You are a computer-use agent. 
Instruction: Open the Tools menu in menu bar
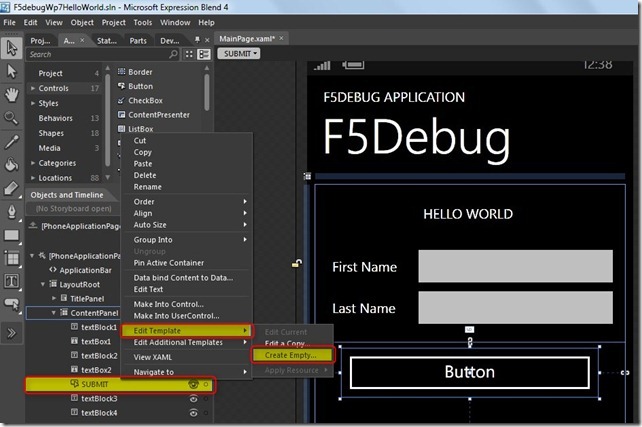click(x=143, y=22)
